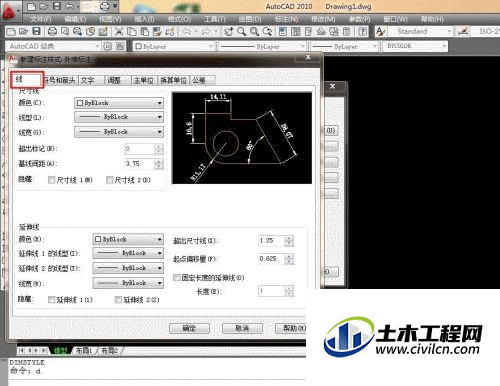Toggle suppress 延伸线 2 checkbox
This screenshot has width=500, height=386.
118,300
